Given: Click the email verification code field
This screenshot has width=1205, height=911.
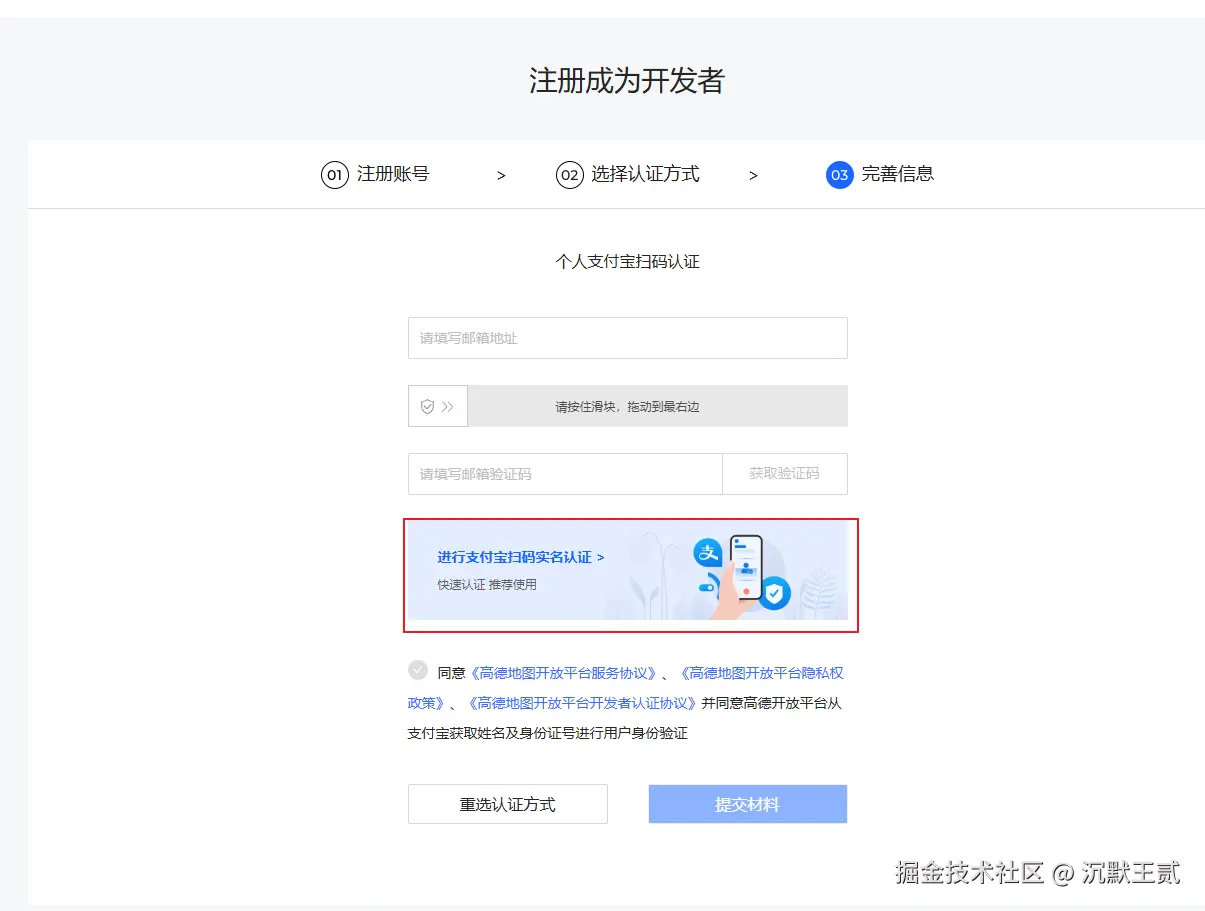Looking at the screenshot, I should coord(565,474).
